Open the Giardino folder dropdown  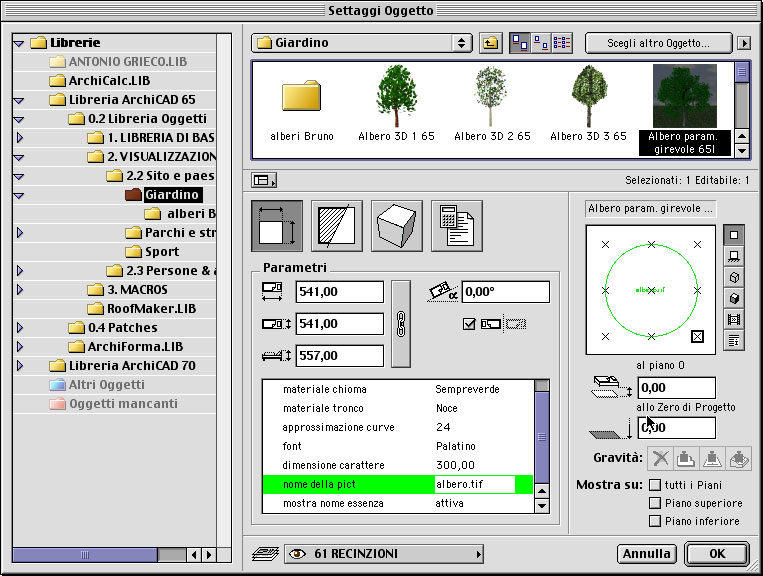pos(362,43)
